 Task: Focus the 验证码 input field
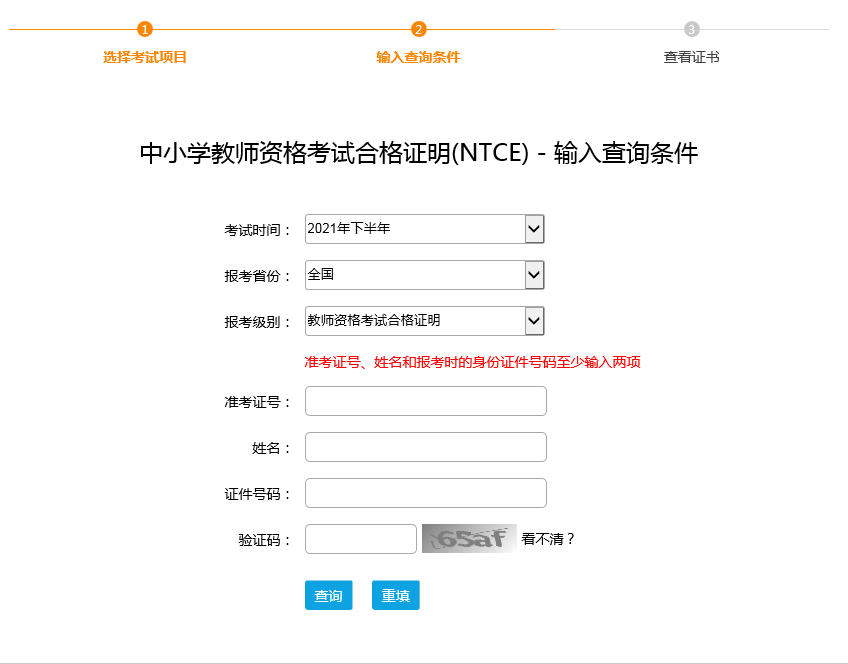click(x=361, y=539)
